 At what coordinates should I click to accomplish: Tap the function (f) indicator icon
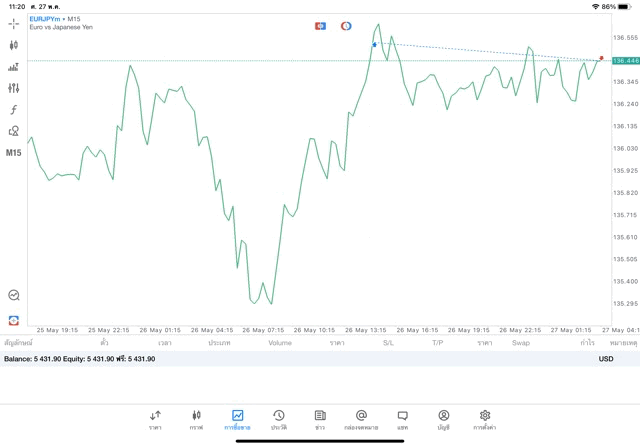[13, 110]
